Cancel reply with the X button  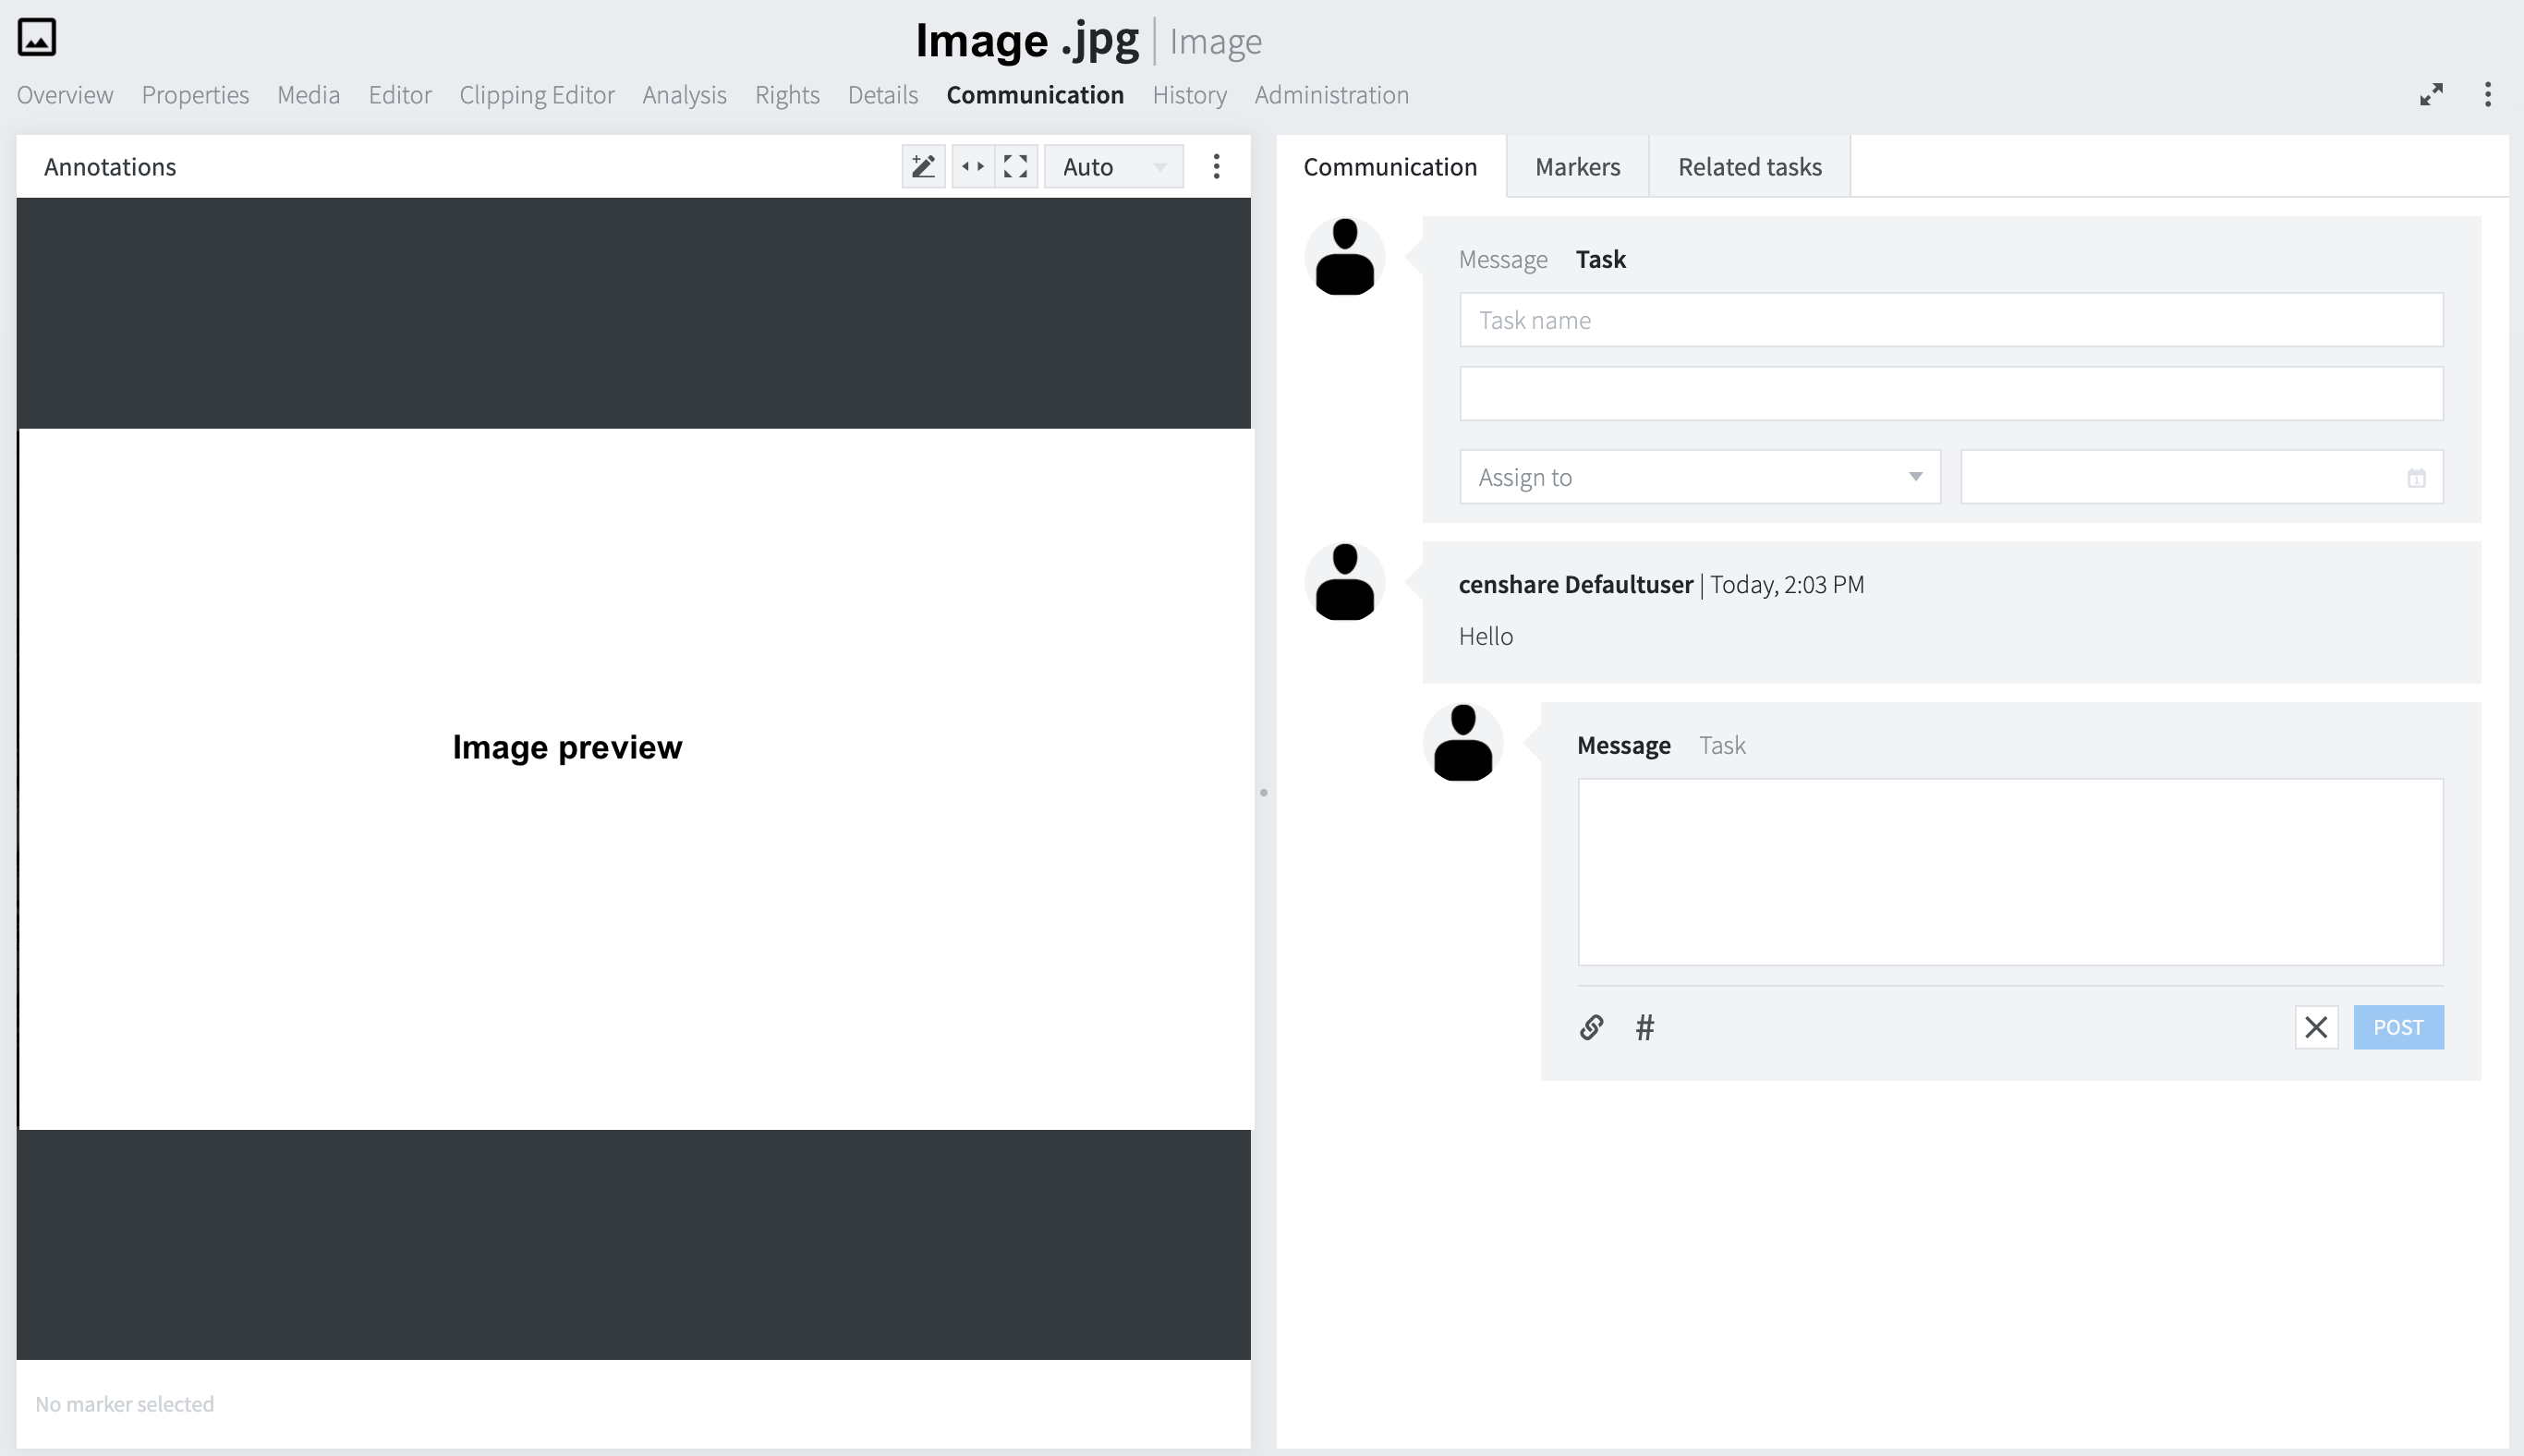[2315, 1027]
